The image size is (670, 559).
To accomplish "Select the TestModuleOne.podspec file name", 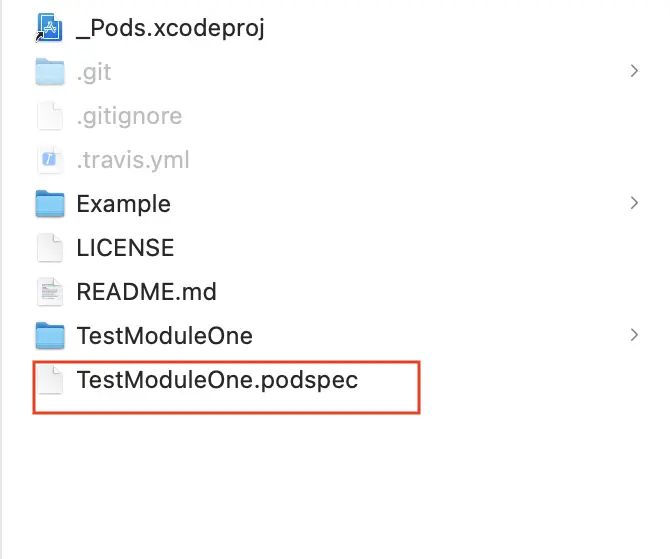I will click(x=217, y=380).
